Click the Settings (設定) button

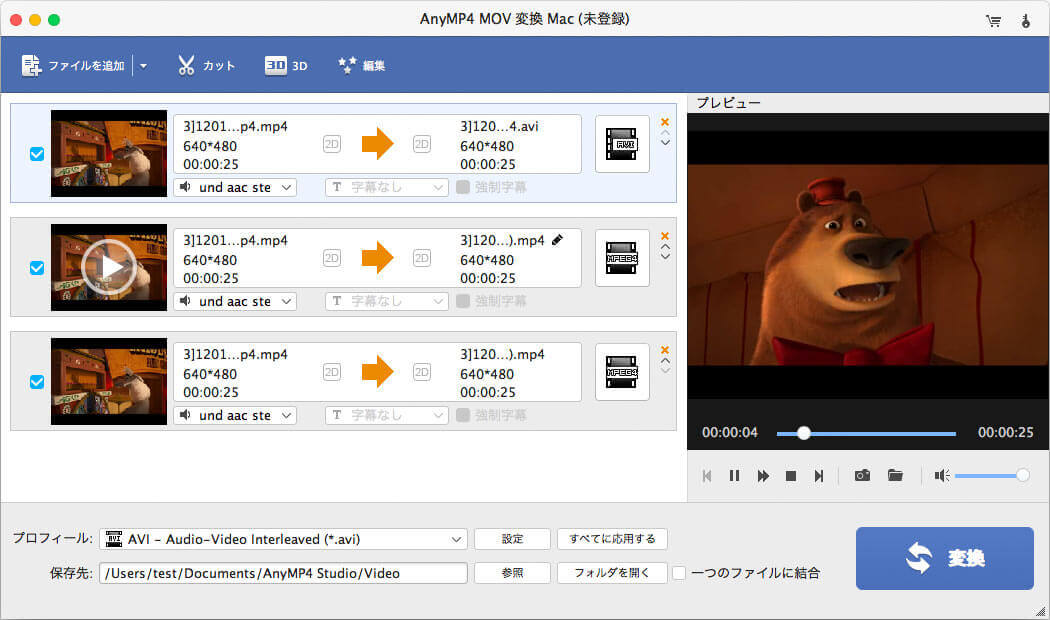coord(512,539)
